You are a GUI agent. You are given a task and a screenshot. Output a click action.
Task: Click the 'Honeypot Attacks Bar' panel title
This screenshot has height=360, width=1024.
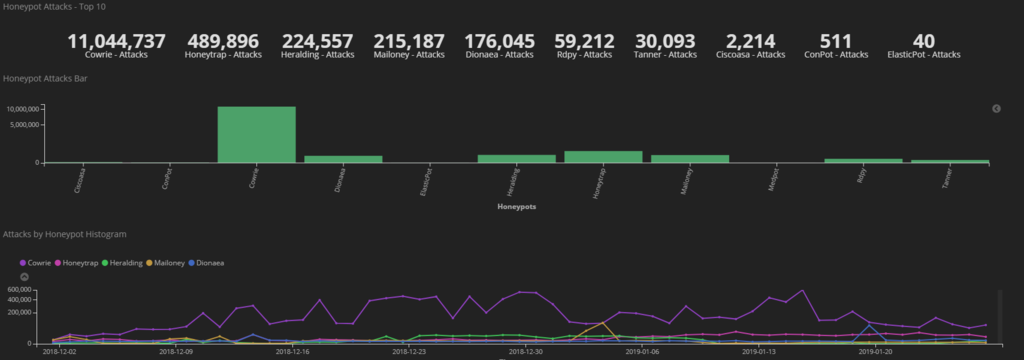click(x=45, y=78)
